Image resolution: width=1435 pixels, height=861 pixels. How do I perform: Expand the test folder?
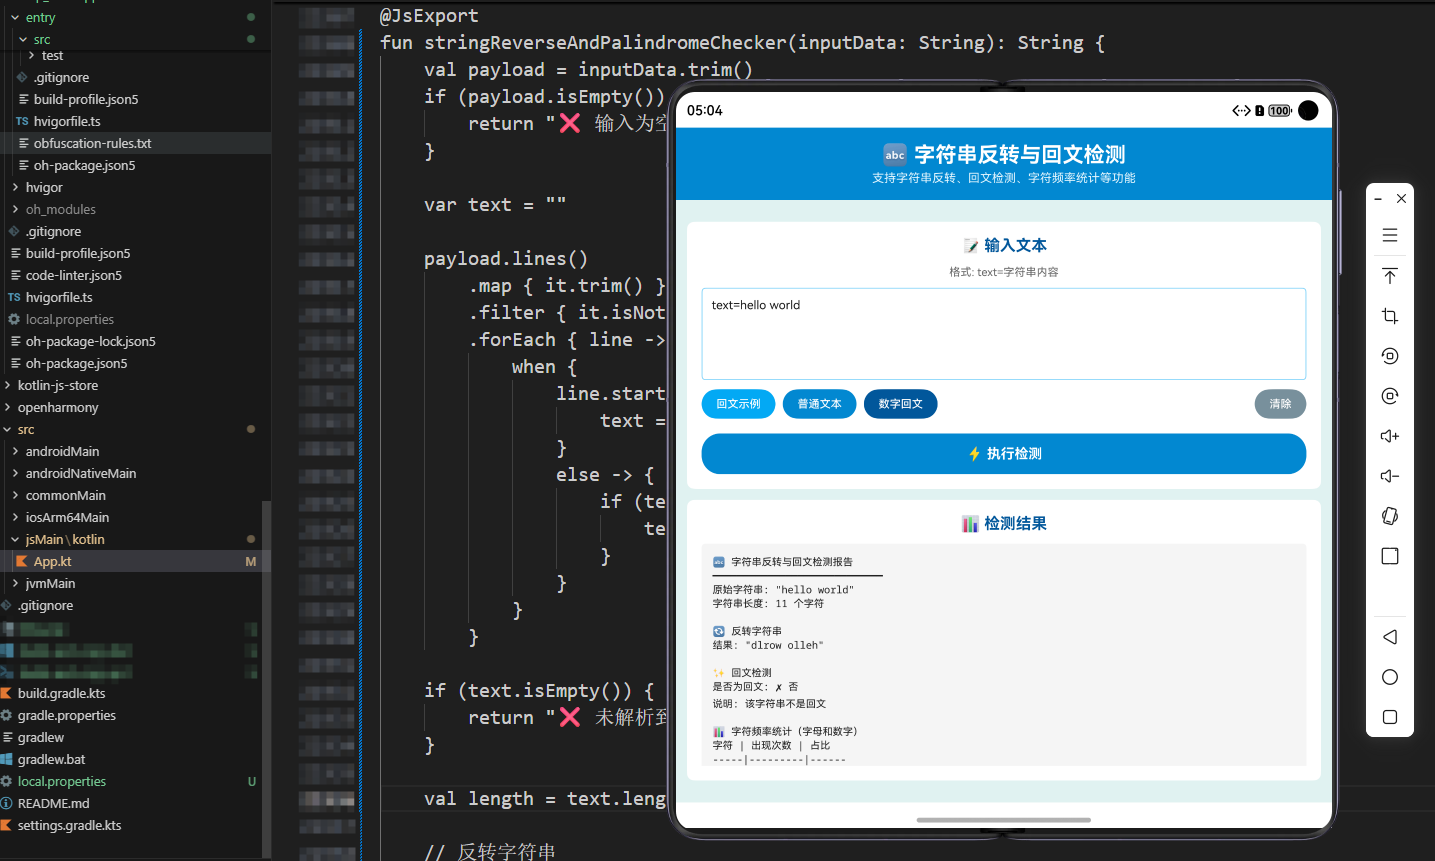point(32,56)
